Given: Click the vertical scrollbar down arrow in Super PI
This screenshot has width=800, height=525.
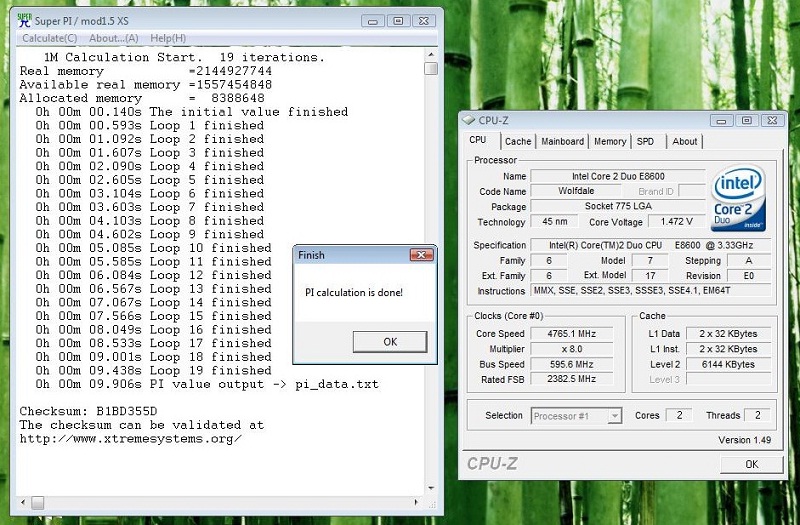Looking at the screenshot, I should point(431,488).
